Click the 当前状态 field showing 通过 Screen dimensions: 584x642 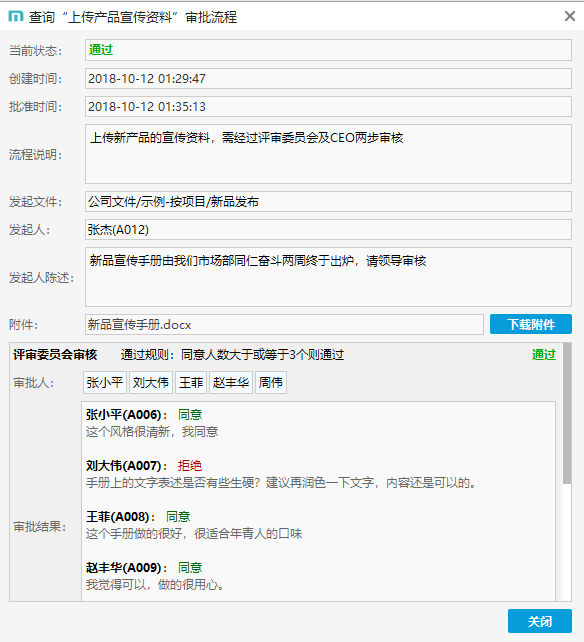tap(328, 50)
